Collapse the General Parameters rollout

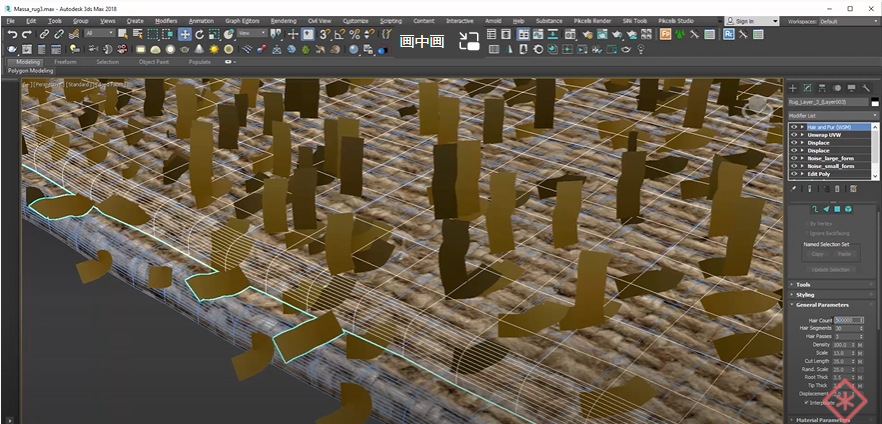822,305
